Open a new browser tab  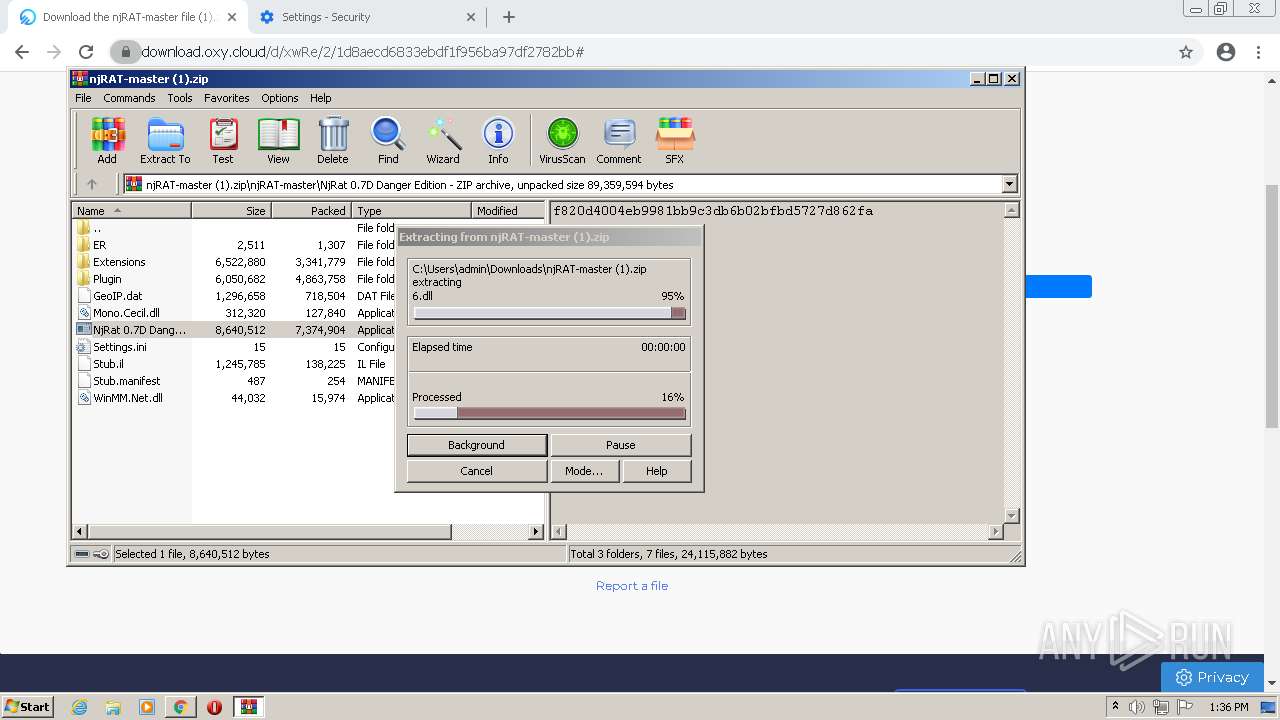(x=509, y=17)
